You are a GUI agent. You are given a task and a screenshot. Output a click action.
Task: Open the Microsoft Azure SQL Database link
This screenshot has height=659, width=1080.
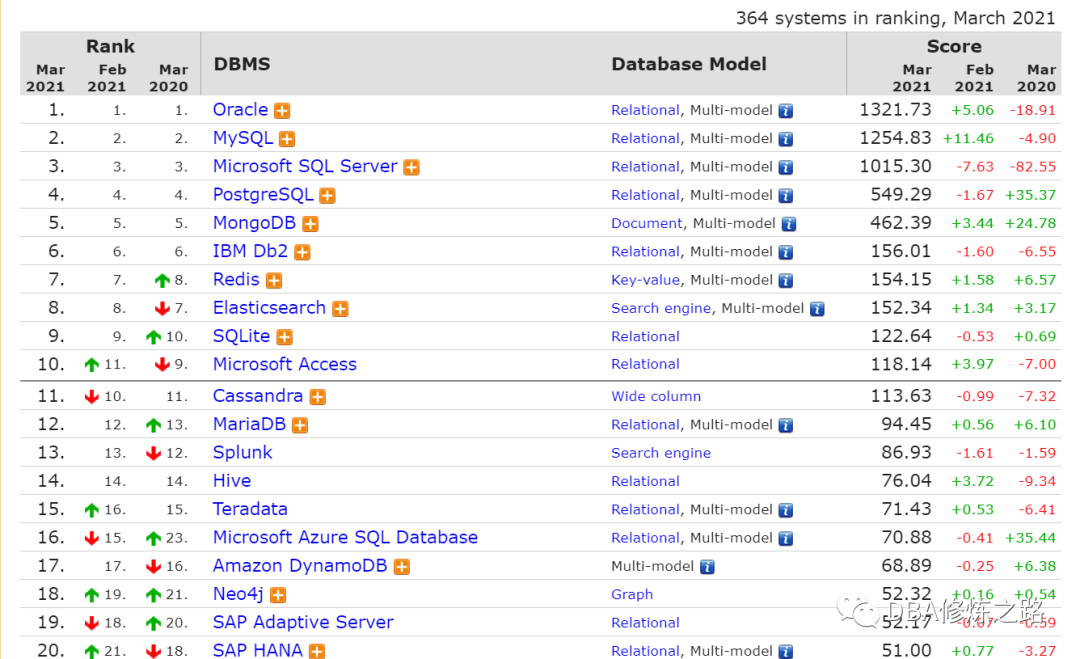pyautogui.click(x=345, y=536)
